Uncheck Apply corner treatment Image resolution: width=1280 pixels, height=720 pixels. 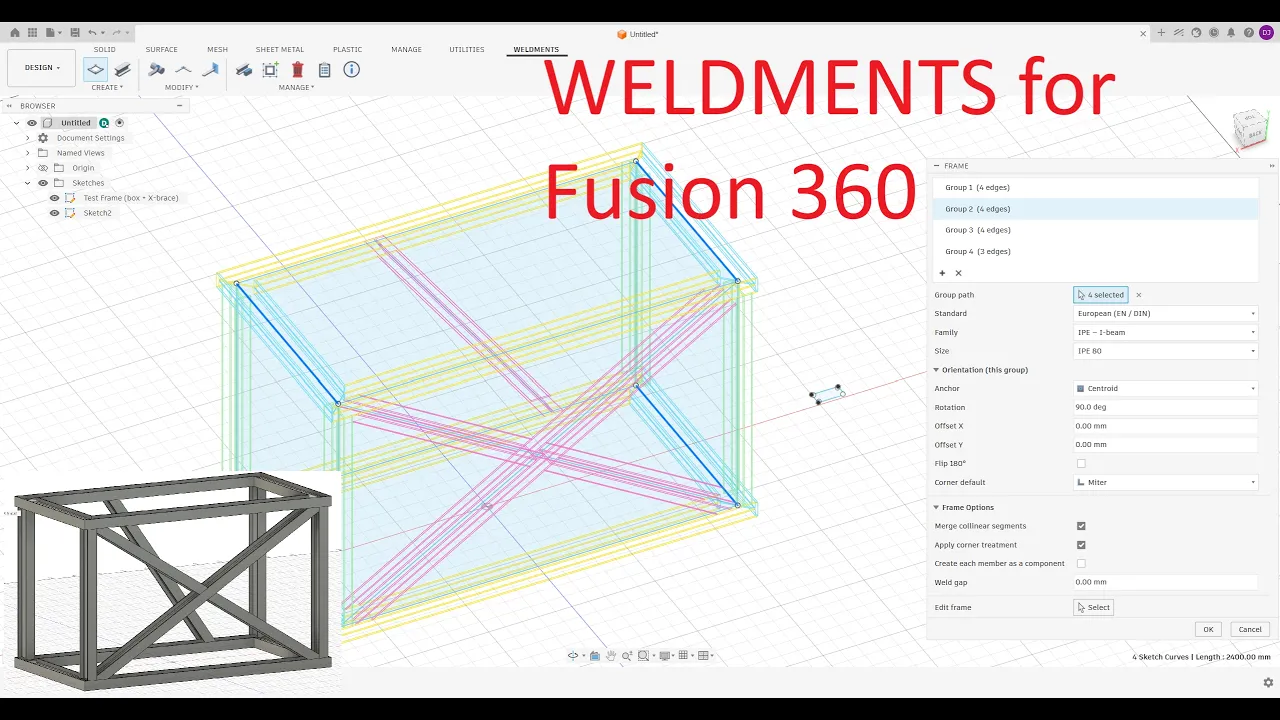click(1081, 545)
